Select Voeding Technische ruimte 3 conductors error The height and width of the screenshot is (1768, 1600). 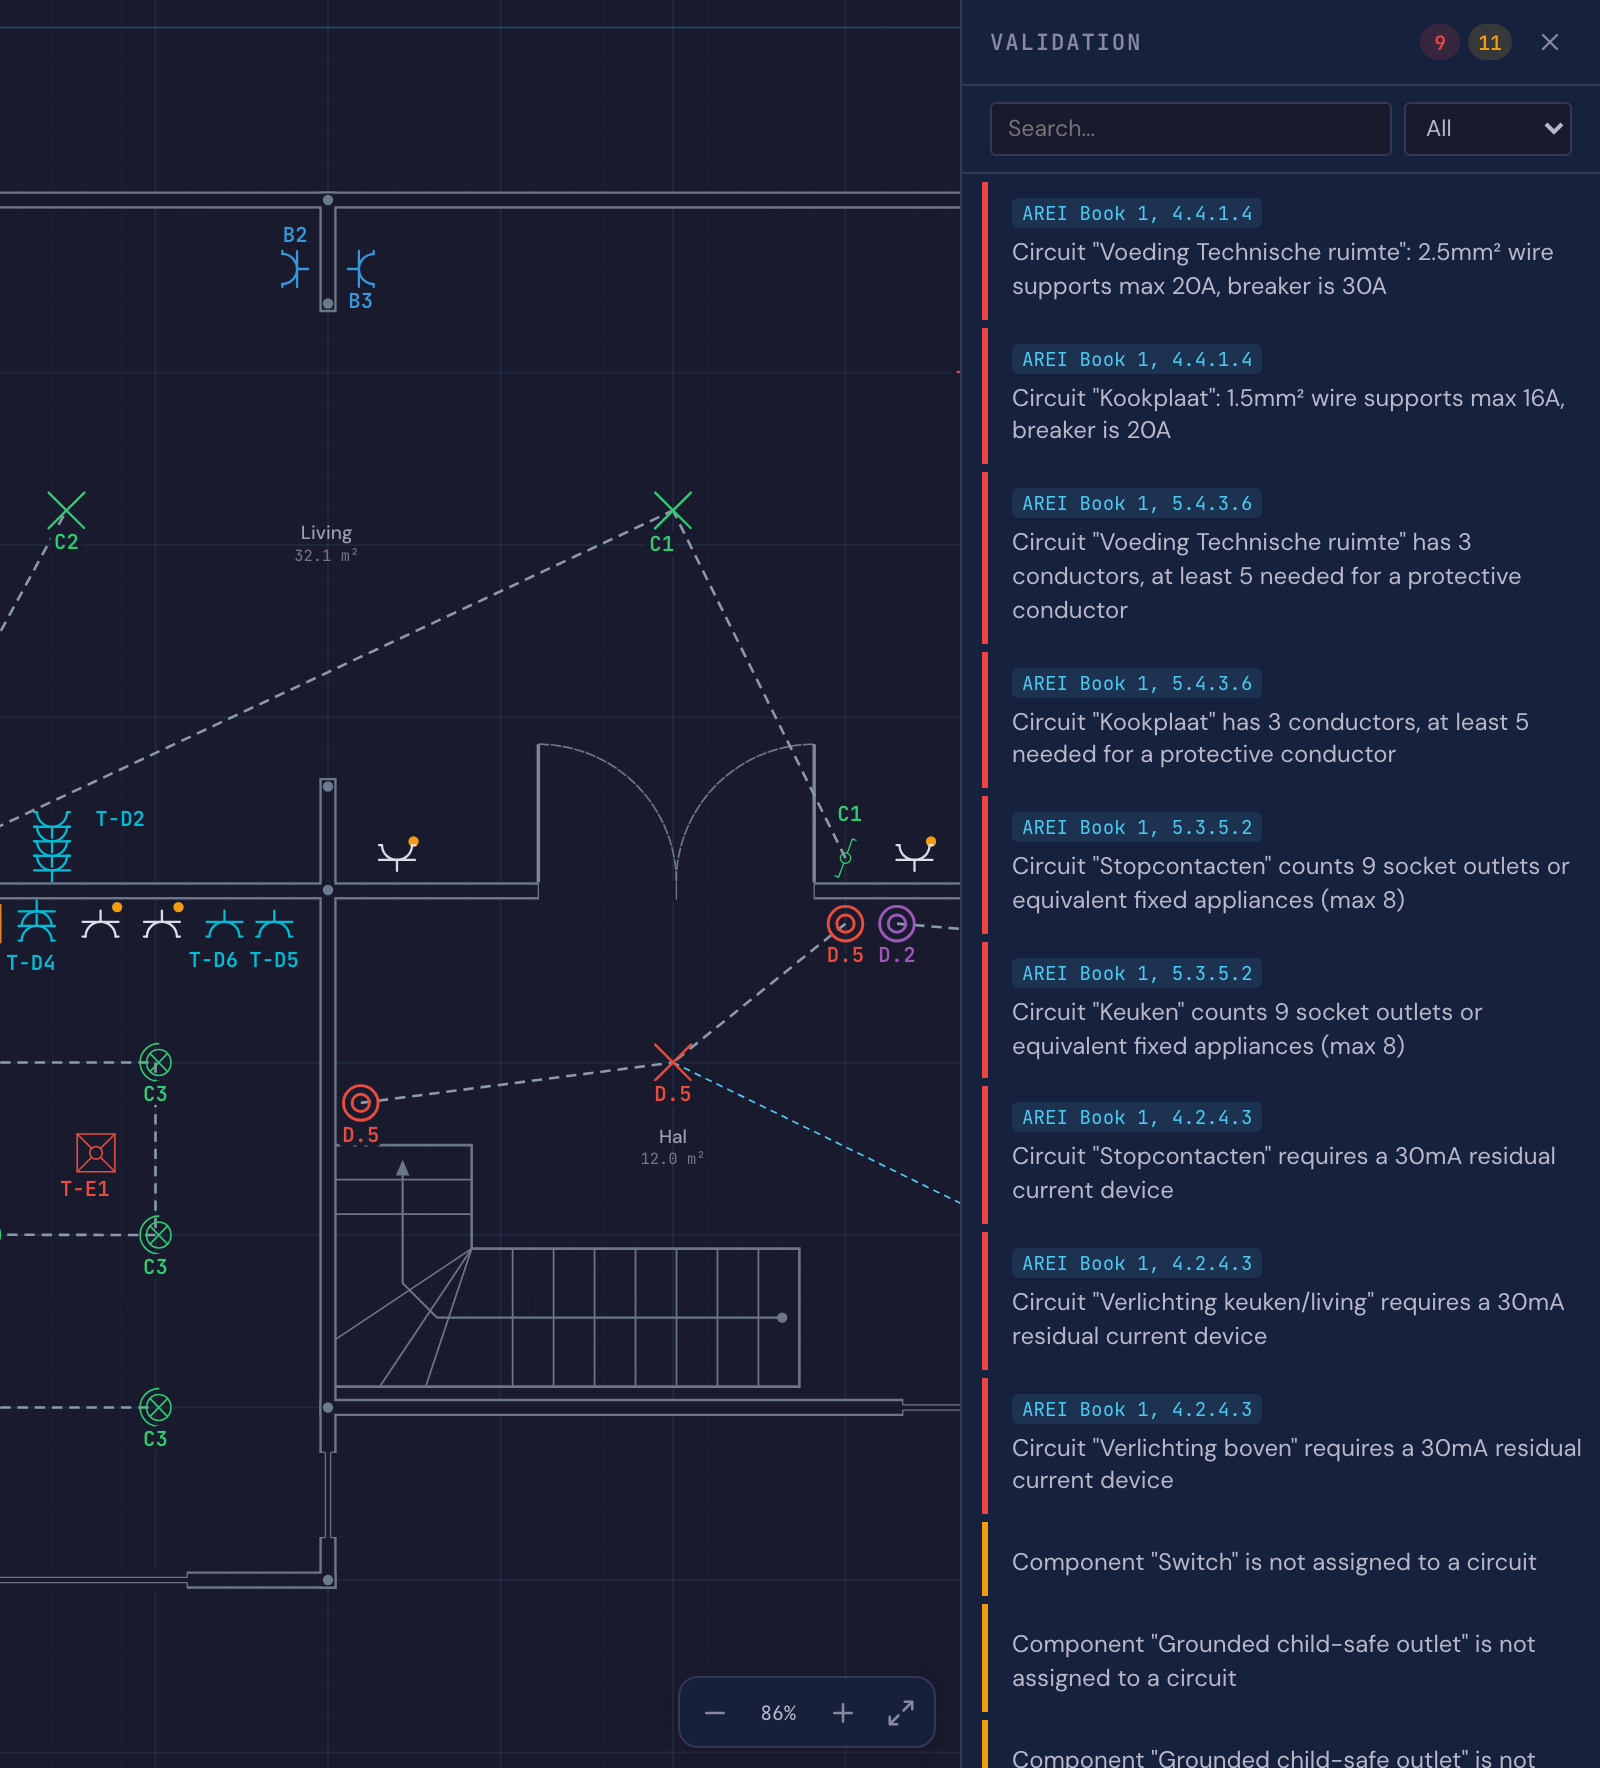[x=1288, y=558]
